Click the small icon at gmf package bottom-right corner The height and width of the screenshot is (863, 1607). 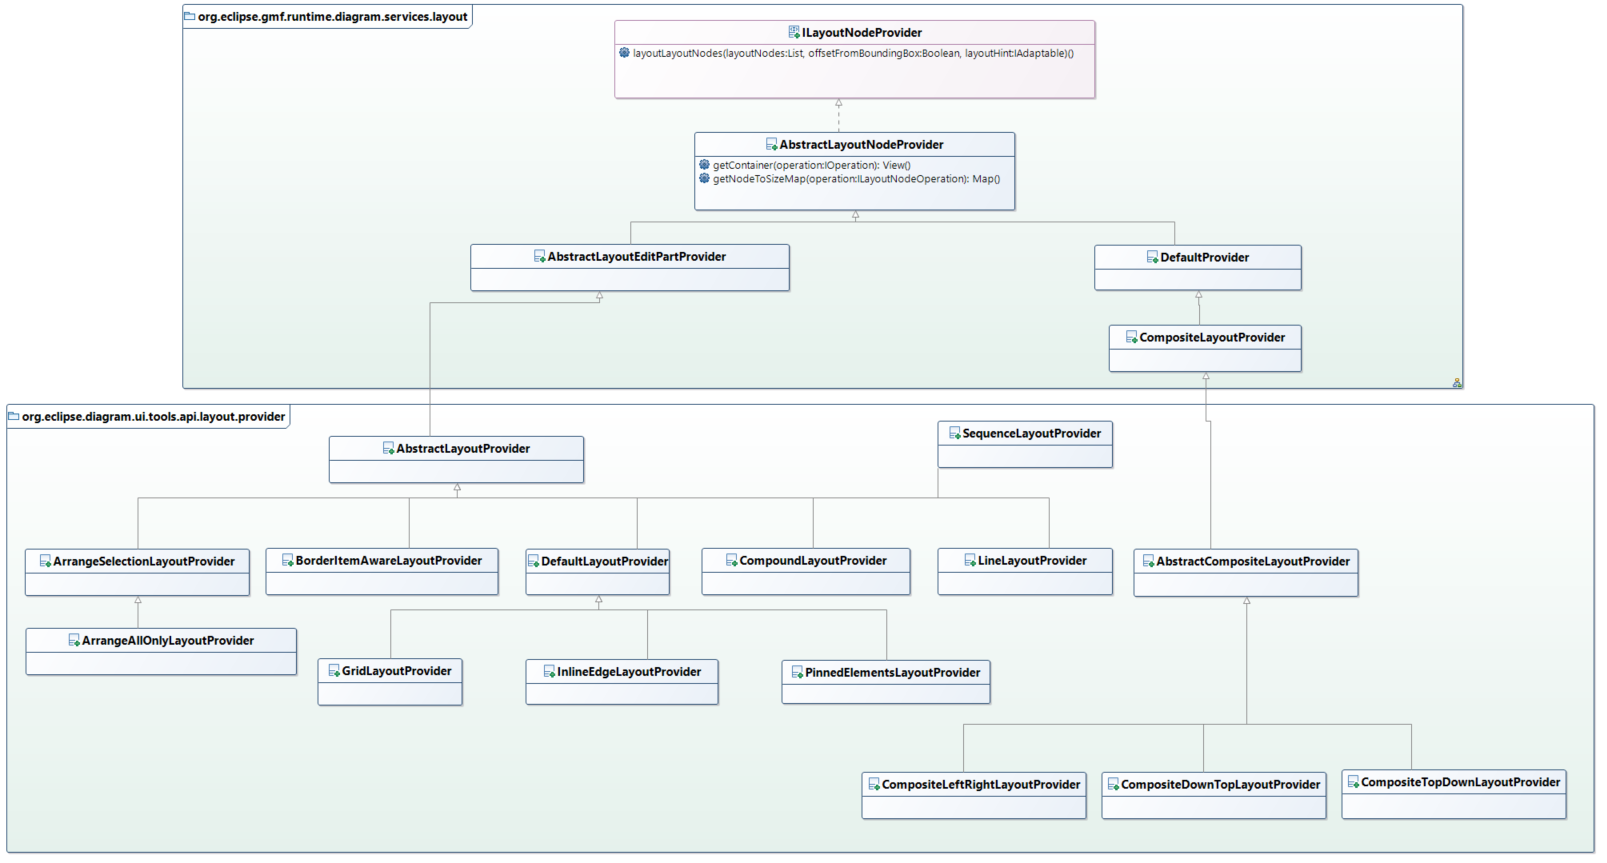tap(1456, 382)
